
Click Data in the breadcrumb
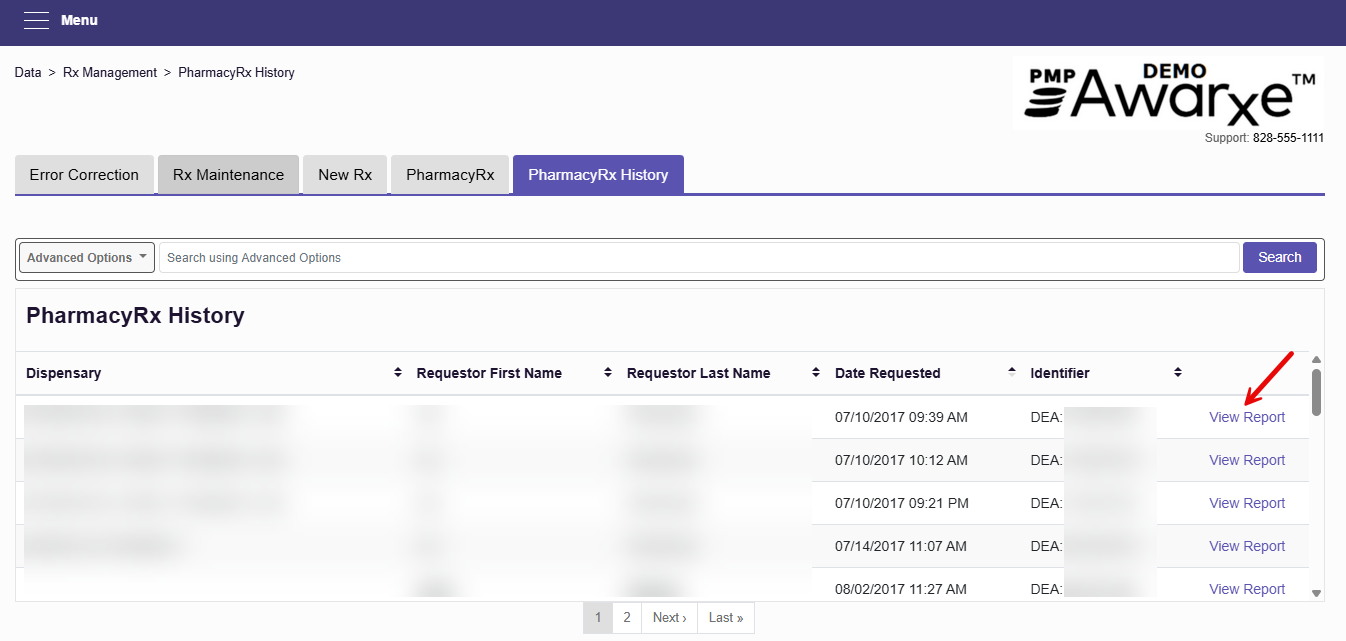[x=28, y=73]
